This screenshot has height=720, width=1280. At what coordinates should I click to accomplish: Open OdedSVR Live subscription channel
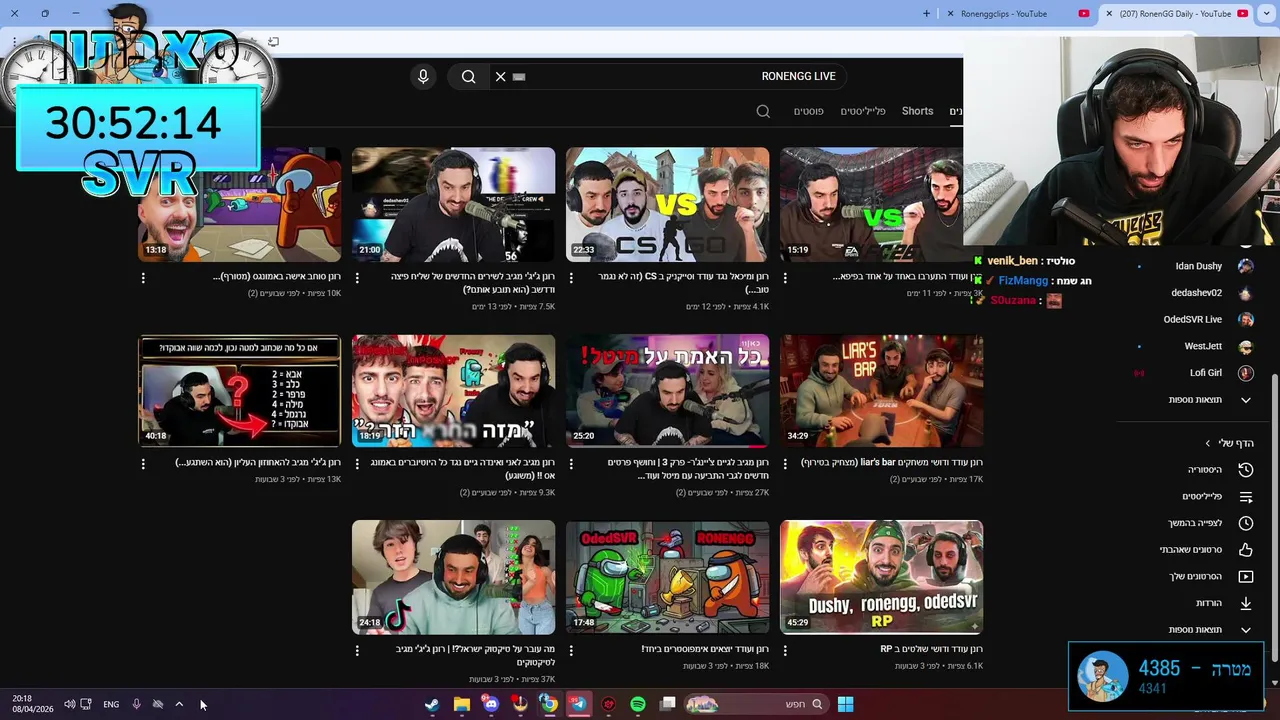pyautogui.click(x=1192, y=319)
